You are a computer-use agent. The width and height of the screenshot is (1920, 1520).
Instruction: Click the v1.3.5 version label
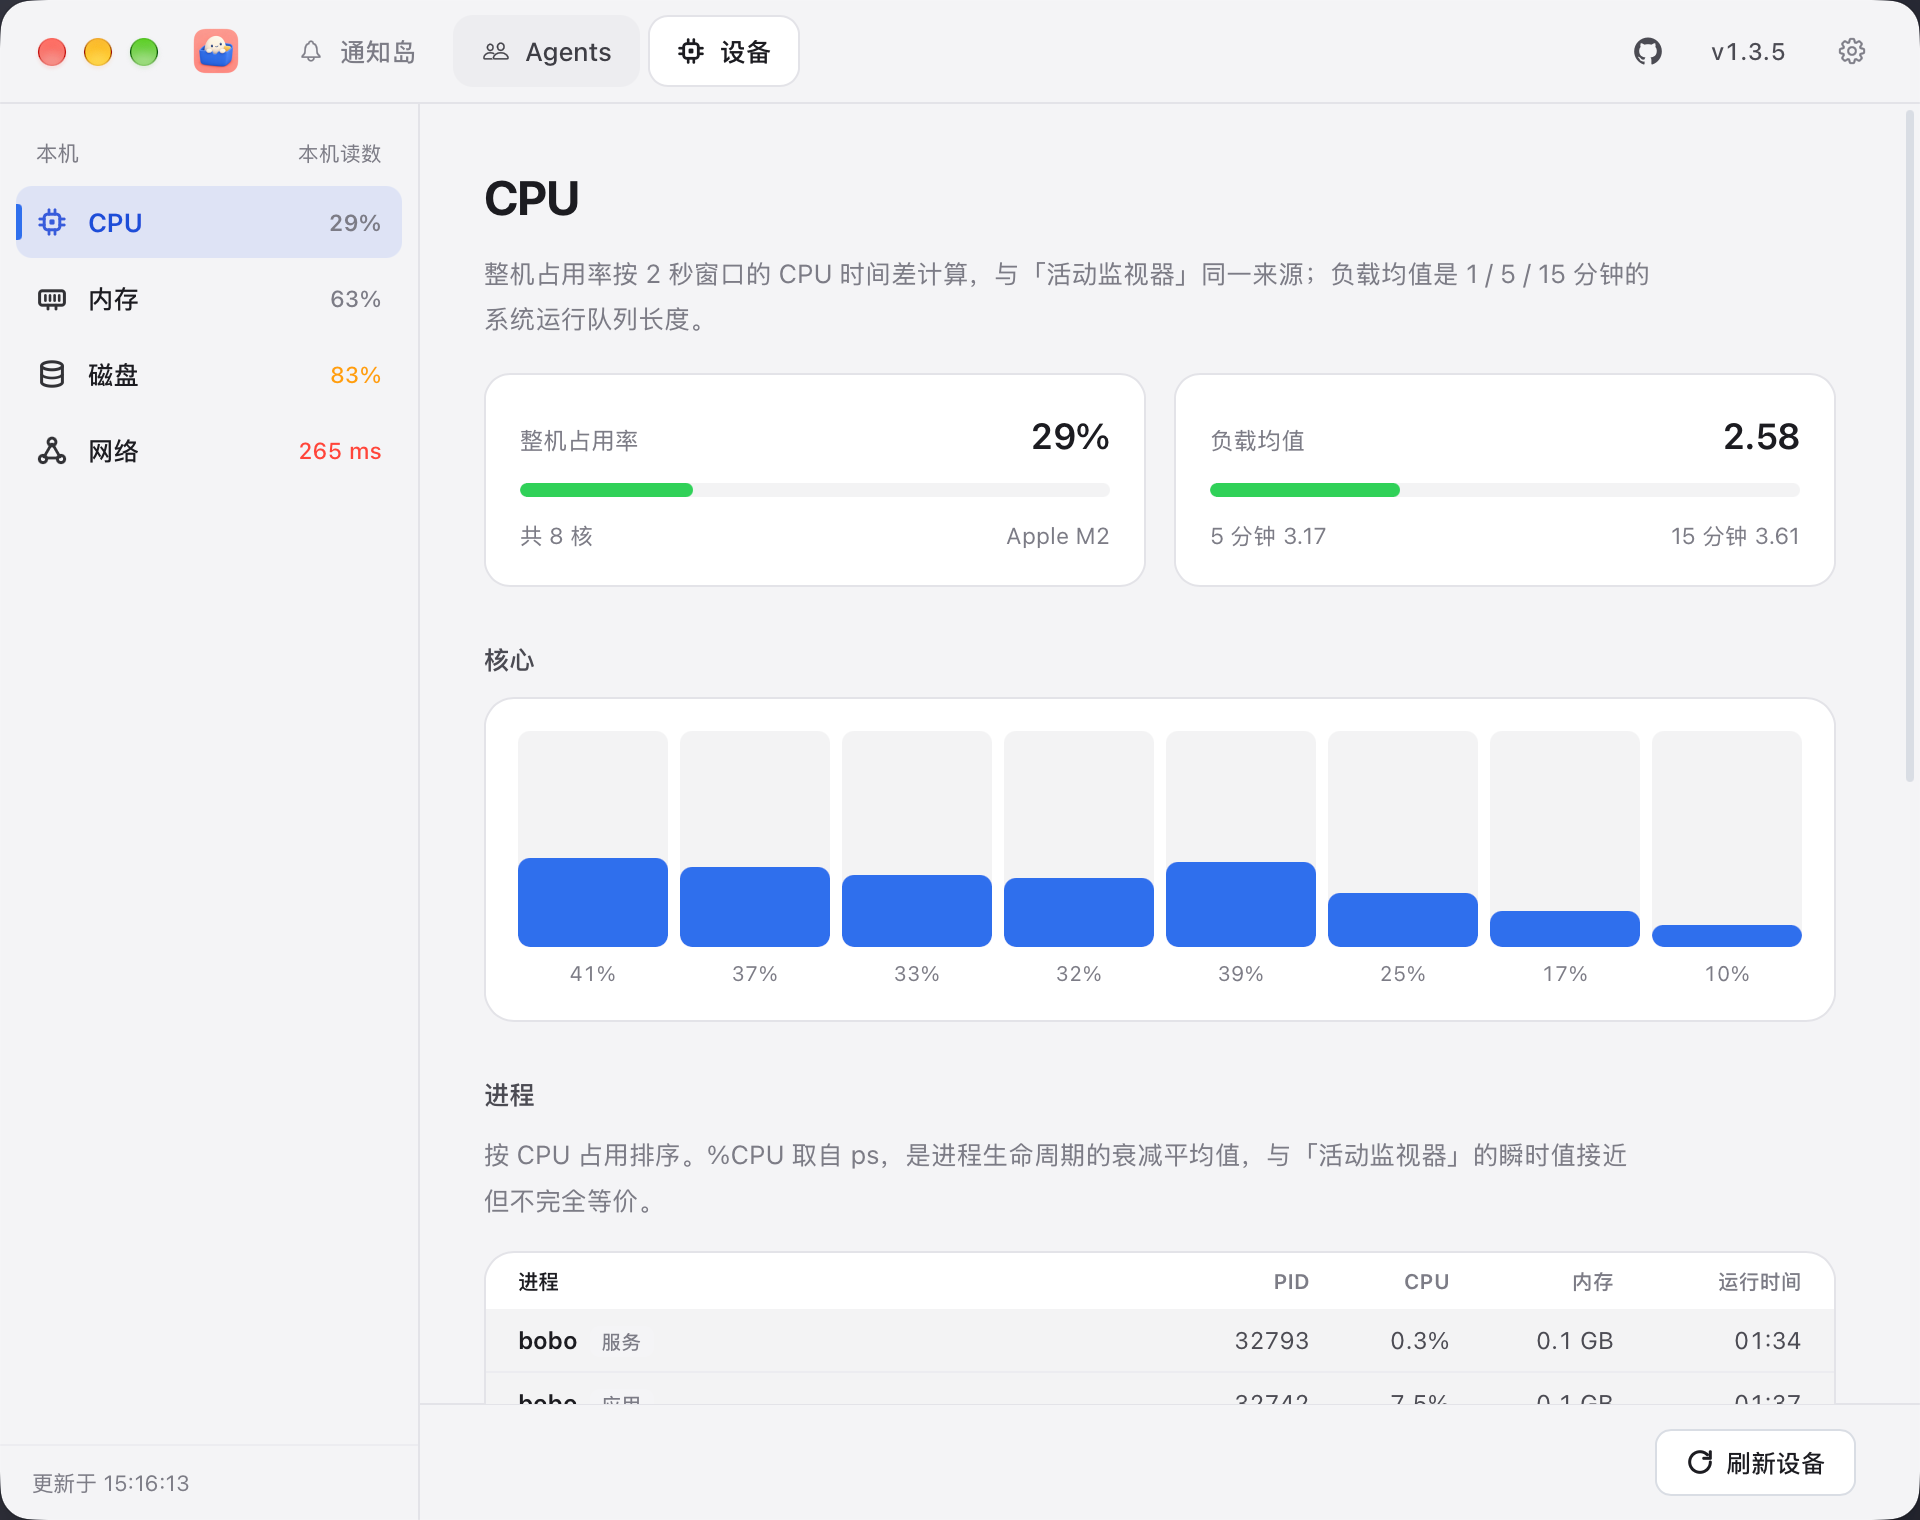point(1748,52)
